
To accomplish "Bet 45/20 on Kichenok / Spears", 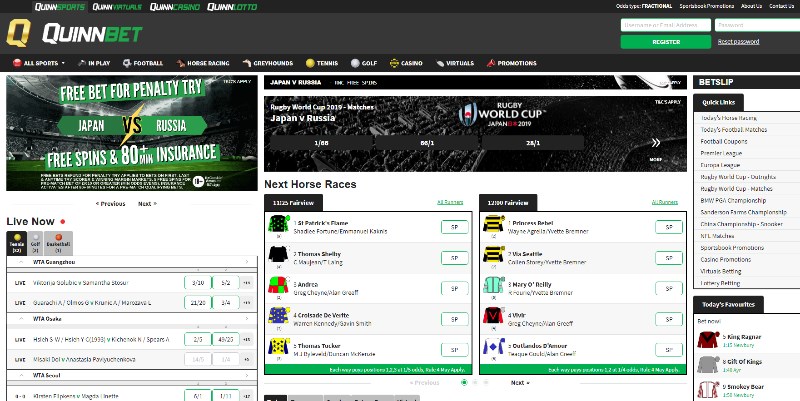I will point(226,339).
